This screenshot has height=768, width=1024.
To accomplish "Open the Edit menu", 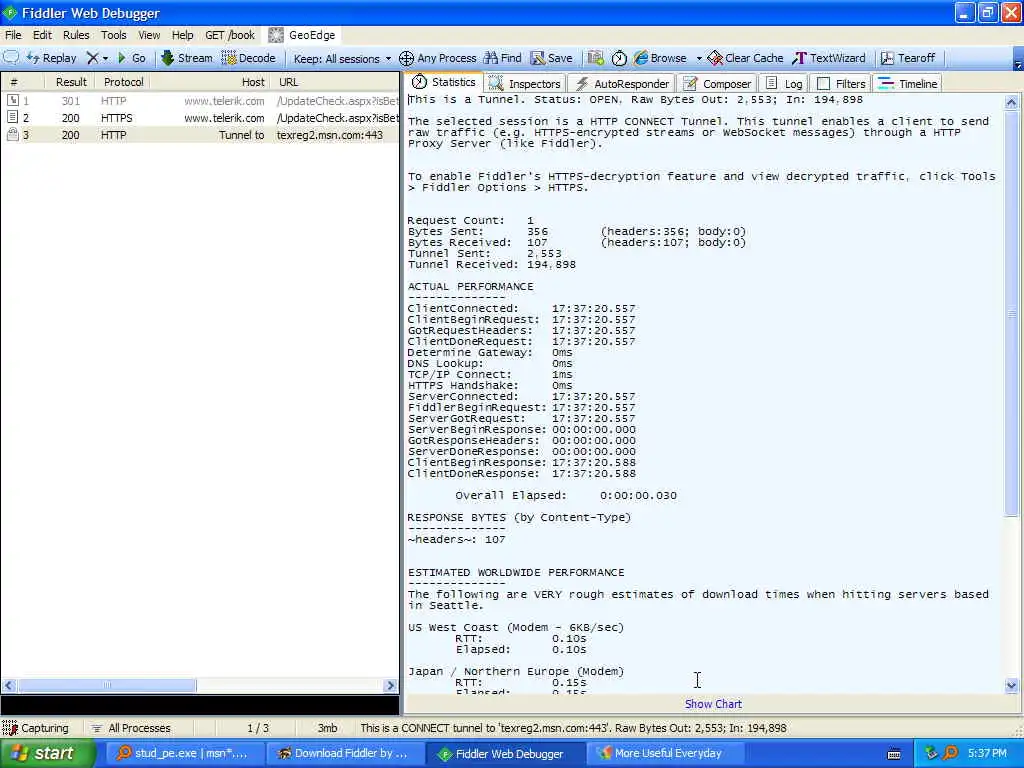I will point(42,35).
